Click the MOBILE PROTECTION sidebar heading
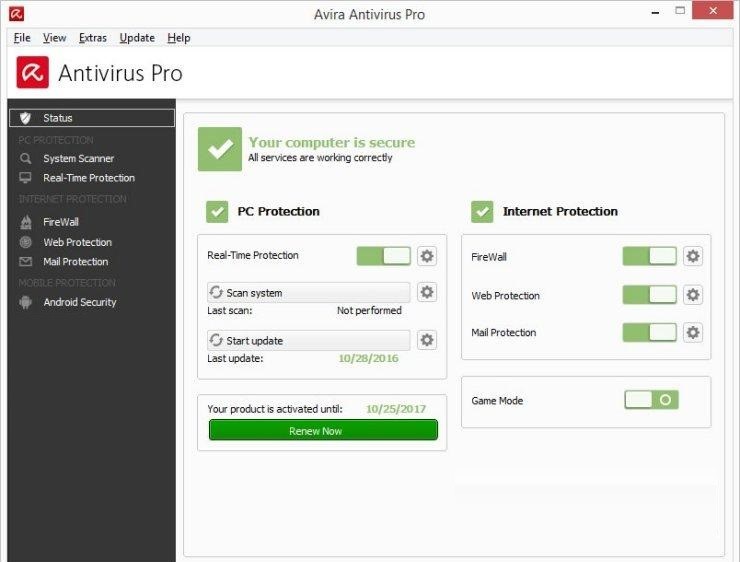 (x=67, y=283)
